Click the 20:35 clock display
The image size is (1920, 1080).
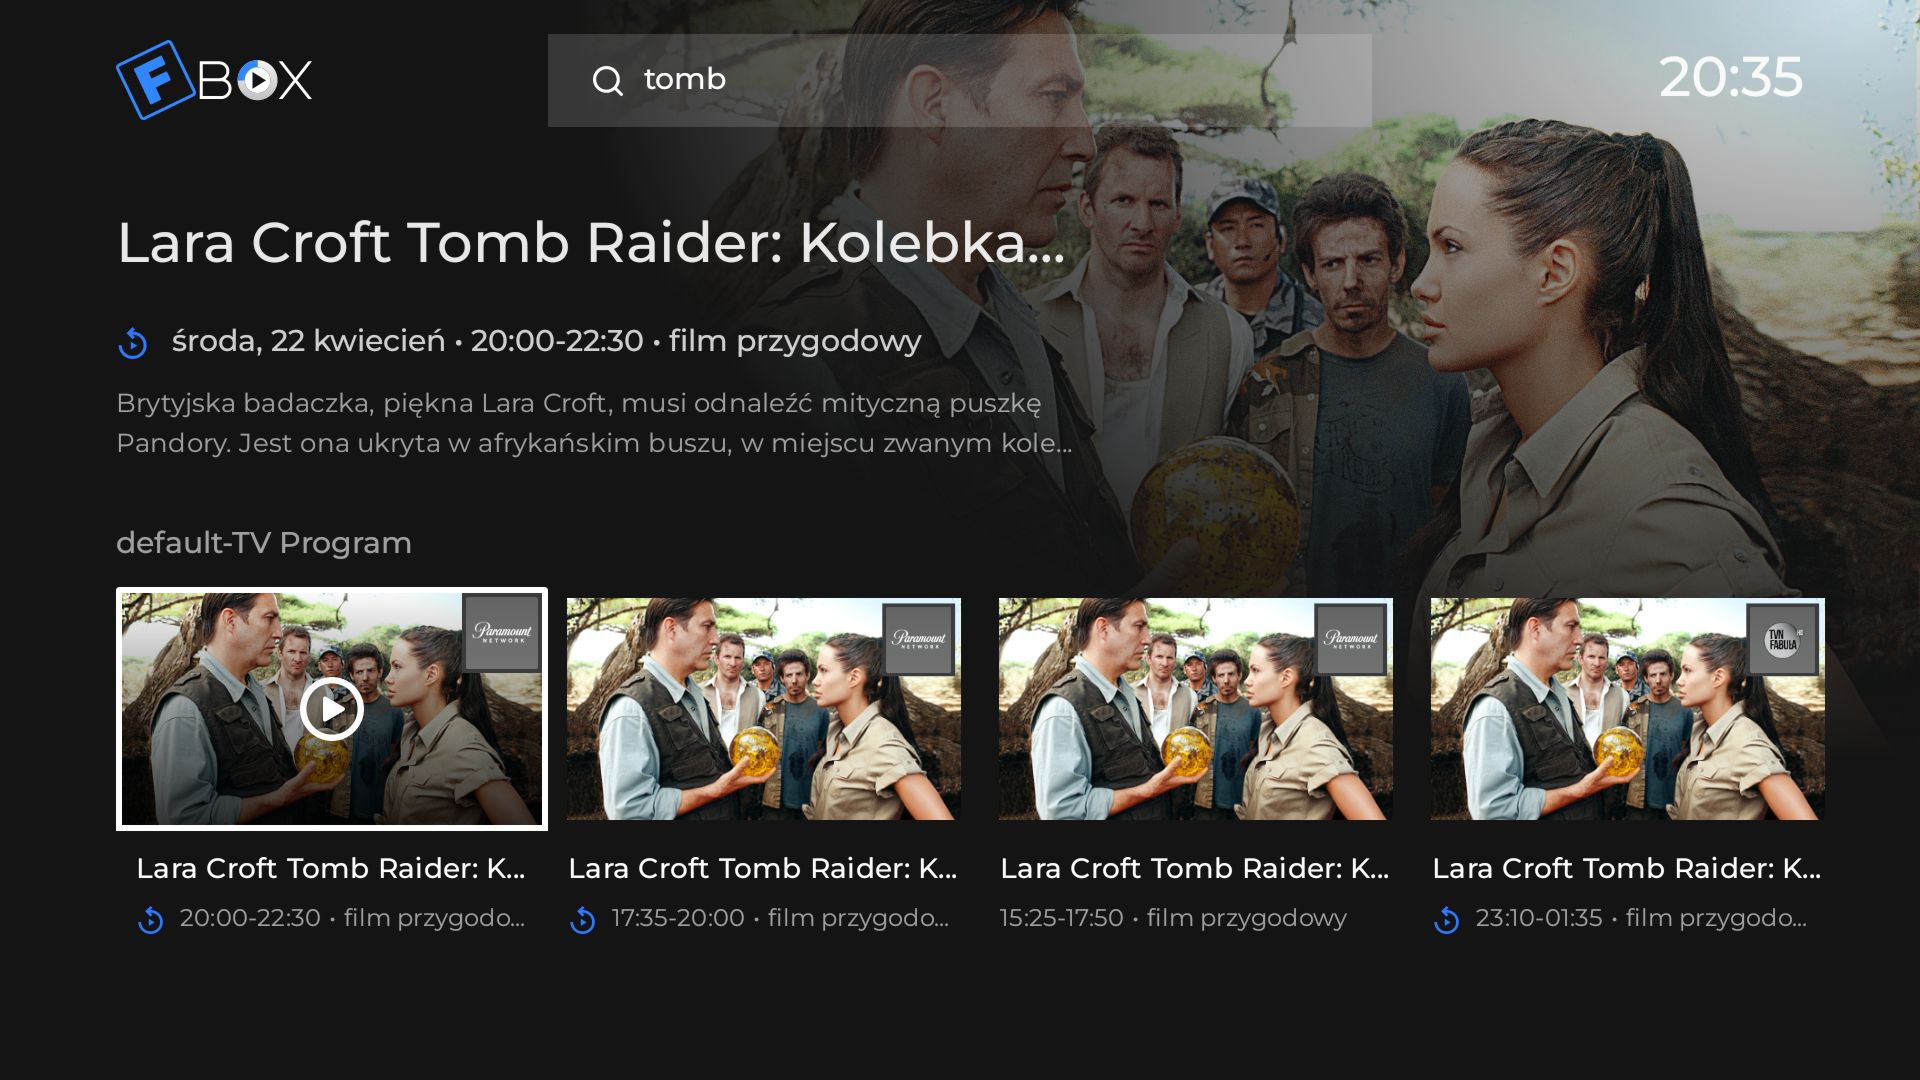(x=1730, y=77)
